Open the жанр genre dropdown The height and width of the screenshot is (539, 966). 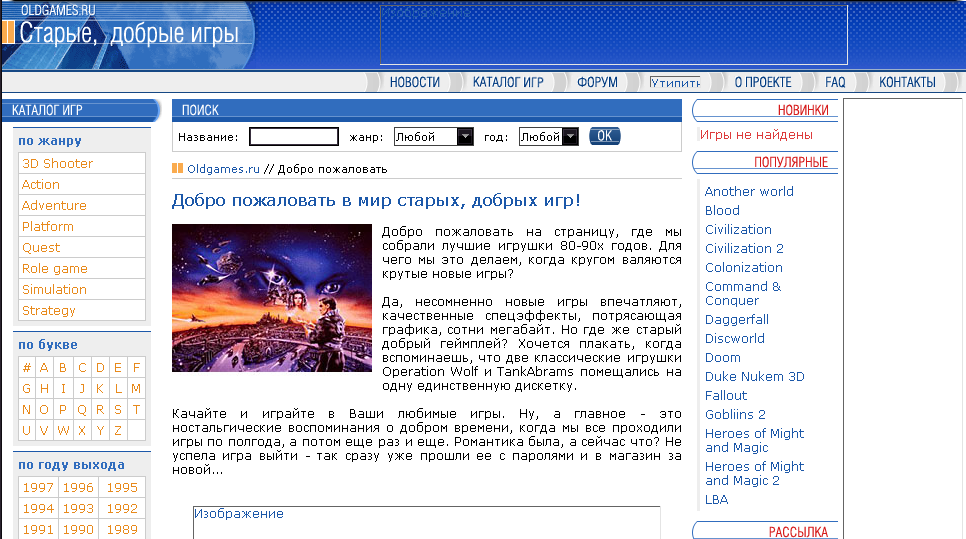434,137
